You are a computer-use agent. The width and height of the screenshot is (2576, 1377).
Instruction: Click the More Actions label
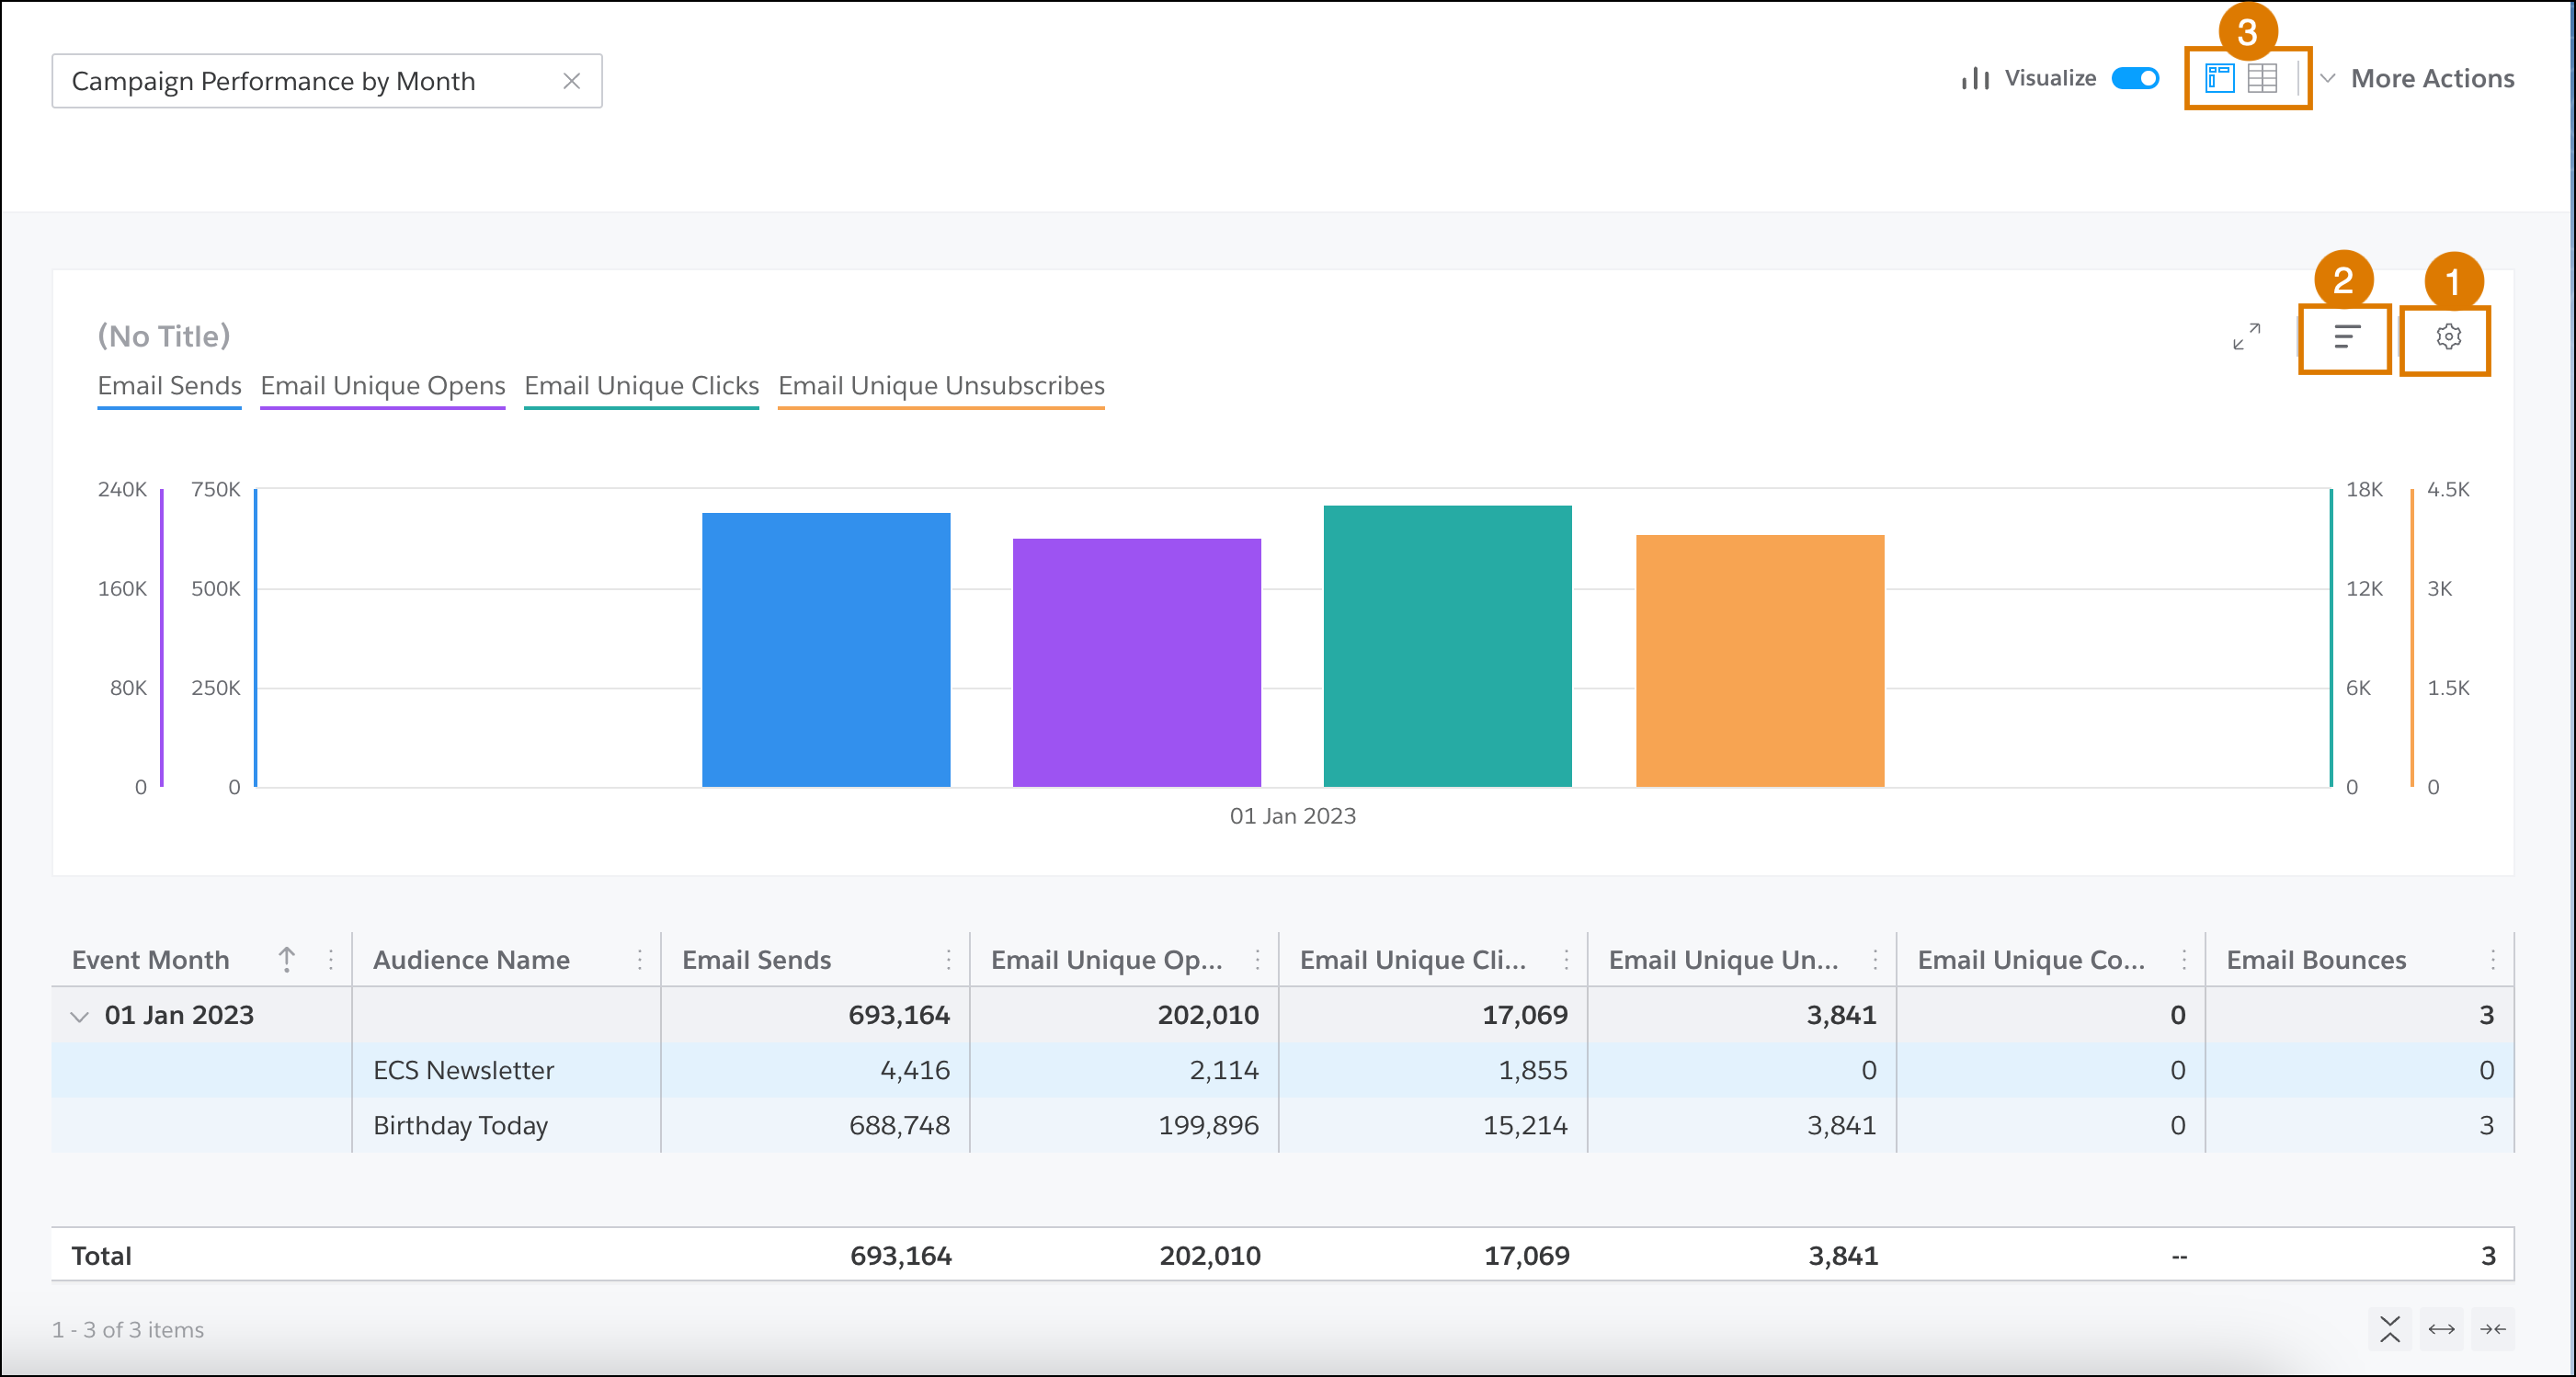[x=2431, y=78]
